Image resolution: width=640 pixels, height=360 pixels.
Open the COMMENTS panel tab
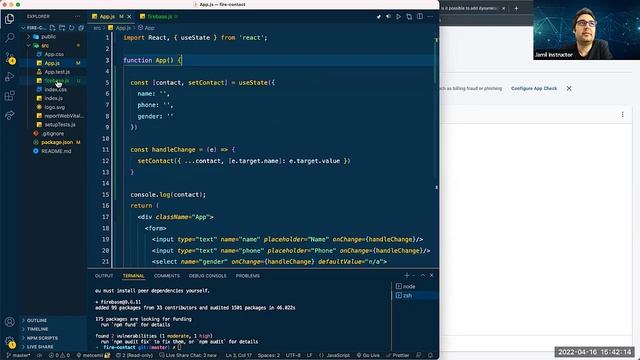[x=167, y=276]
